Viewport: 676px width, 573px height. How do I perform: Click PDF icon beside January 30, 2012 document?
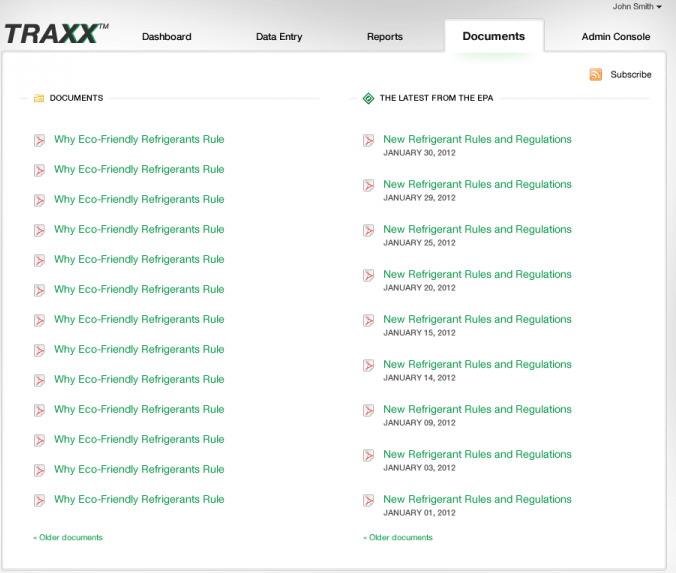pyautogui.click(x=369, y=141)
